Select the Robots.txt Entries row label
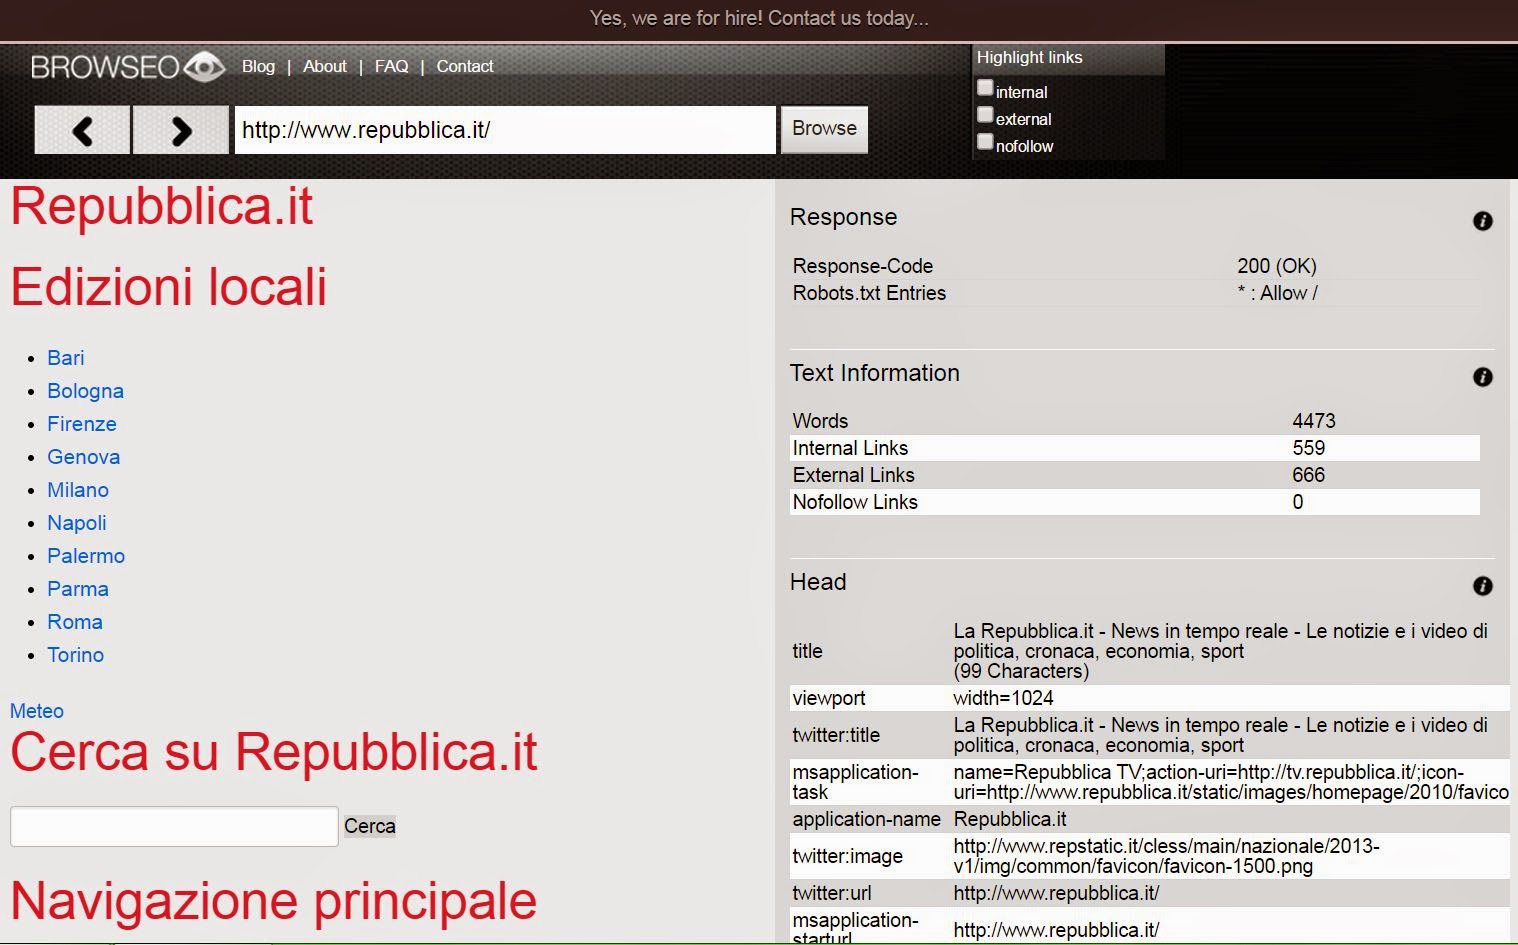 click(x=869, y=293)
